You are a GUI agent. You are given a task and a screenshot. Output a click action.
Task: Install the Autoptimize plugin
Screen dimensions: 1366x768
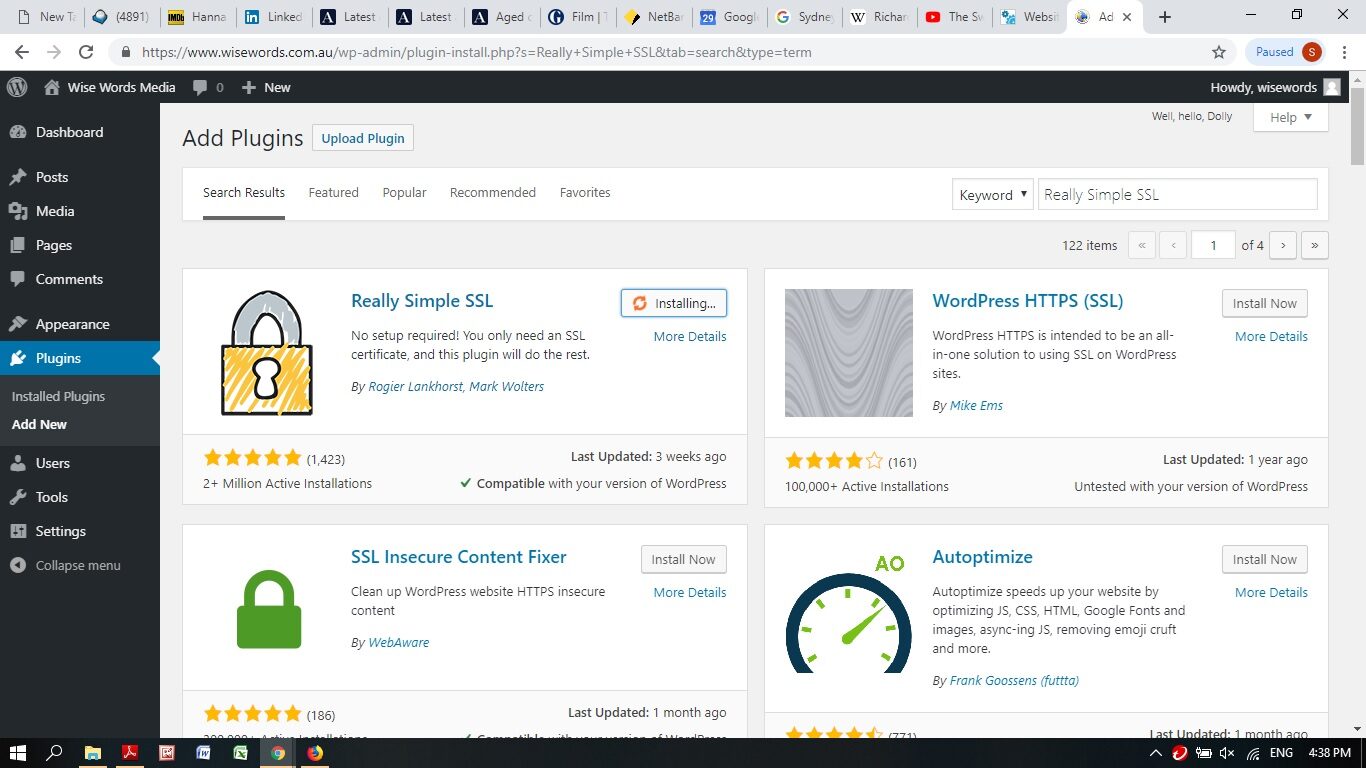(1264, 559)
